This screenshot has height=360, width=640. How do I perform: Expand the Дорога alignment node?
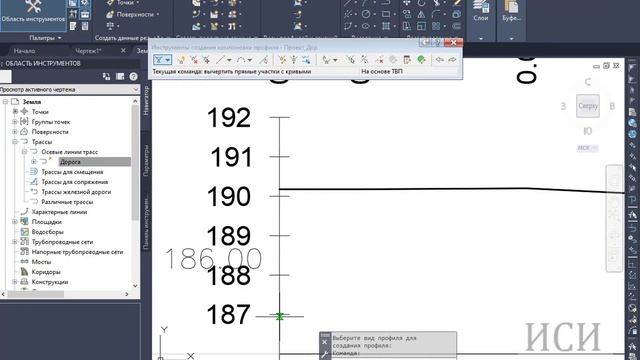(33, 162)
